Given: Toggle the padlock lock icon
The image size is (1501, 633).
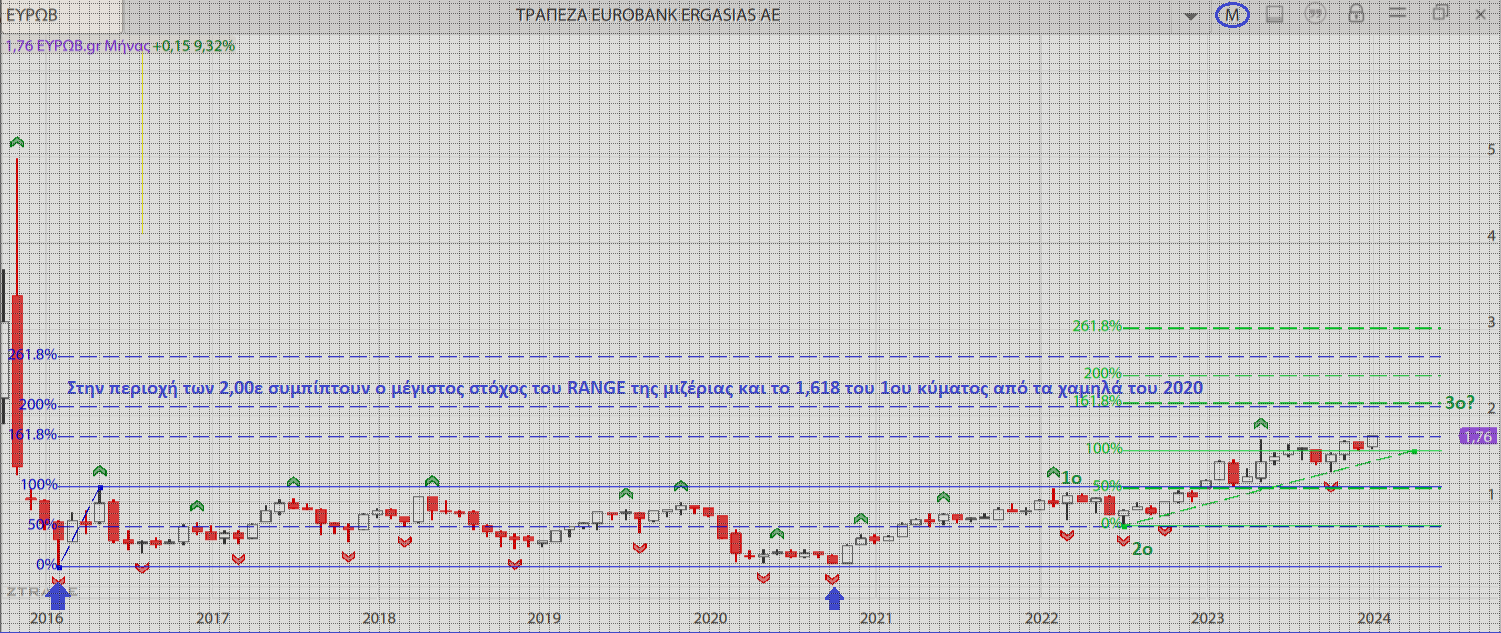Looking at the screenshot, I should pos(1356,14).
